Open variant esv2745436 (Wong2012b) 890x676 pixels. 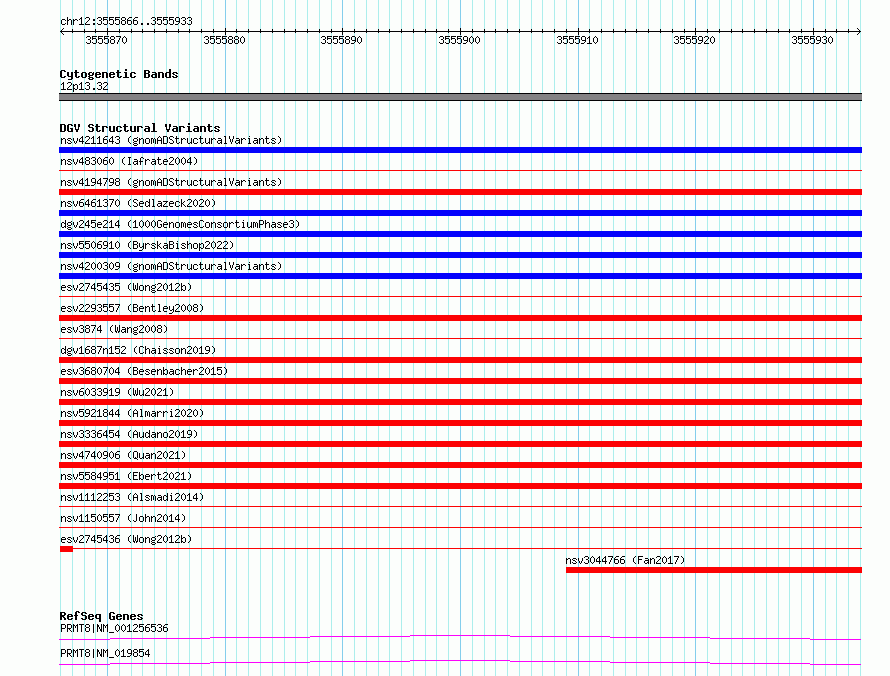[x=126, y=539]
